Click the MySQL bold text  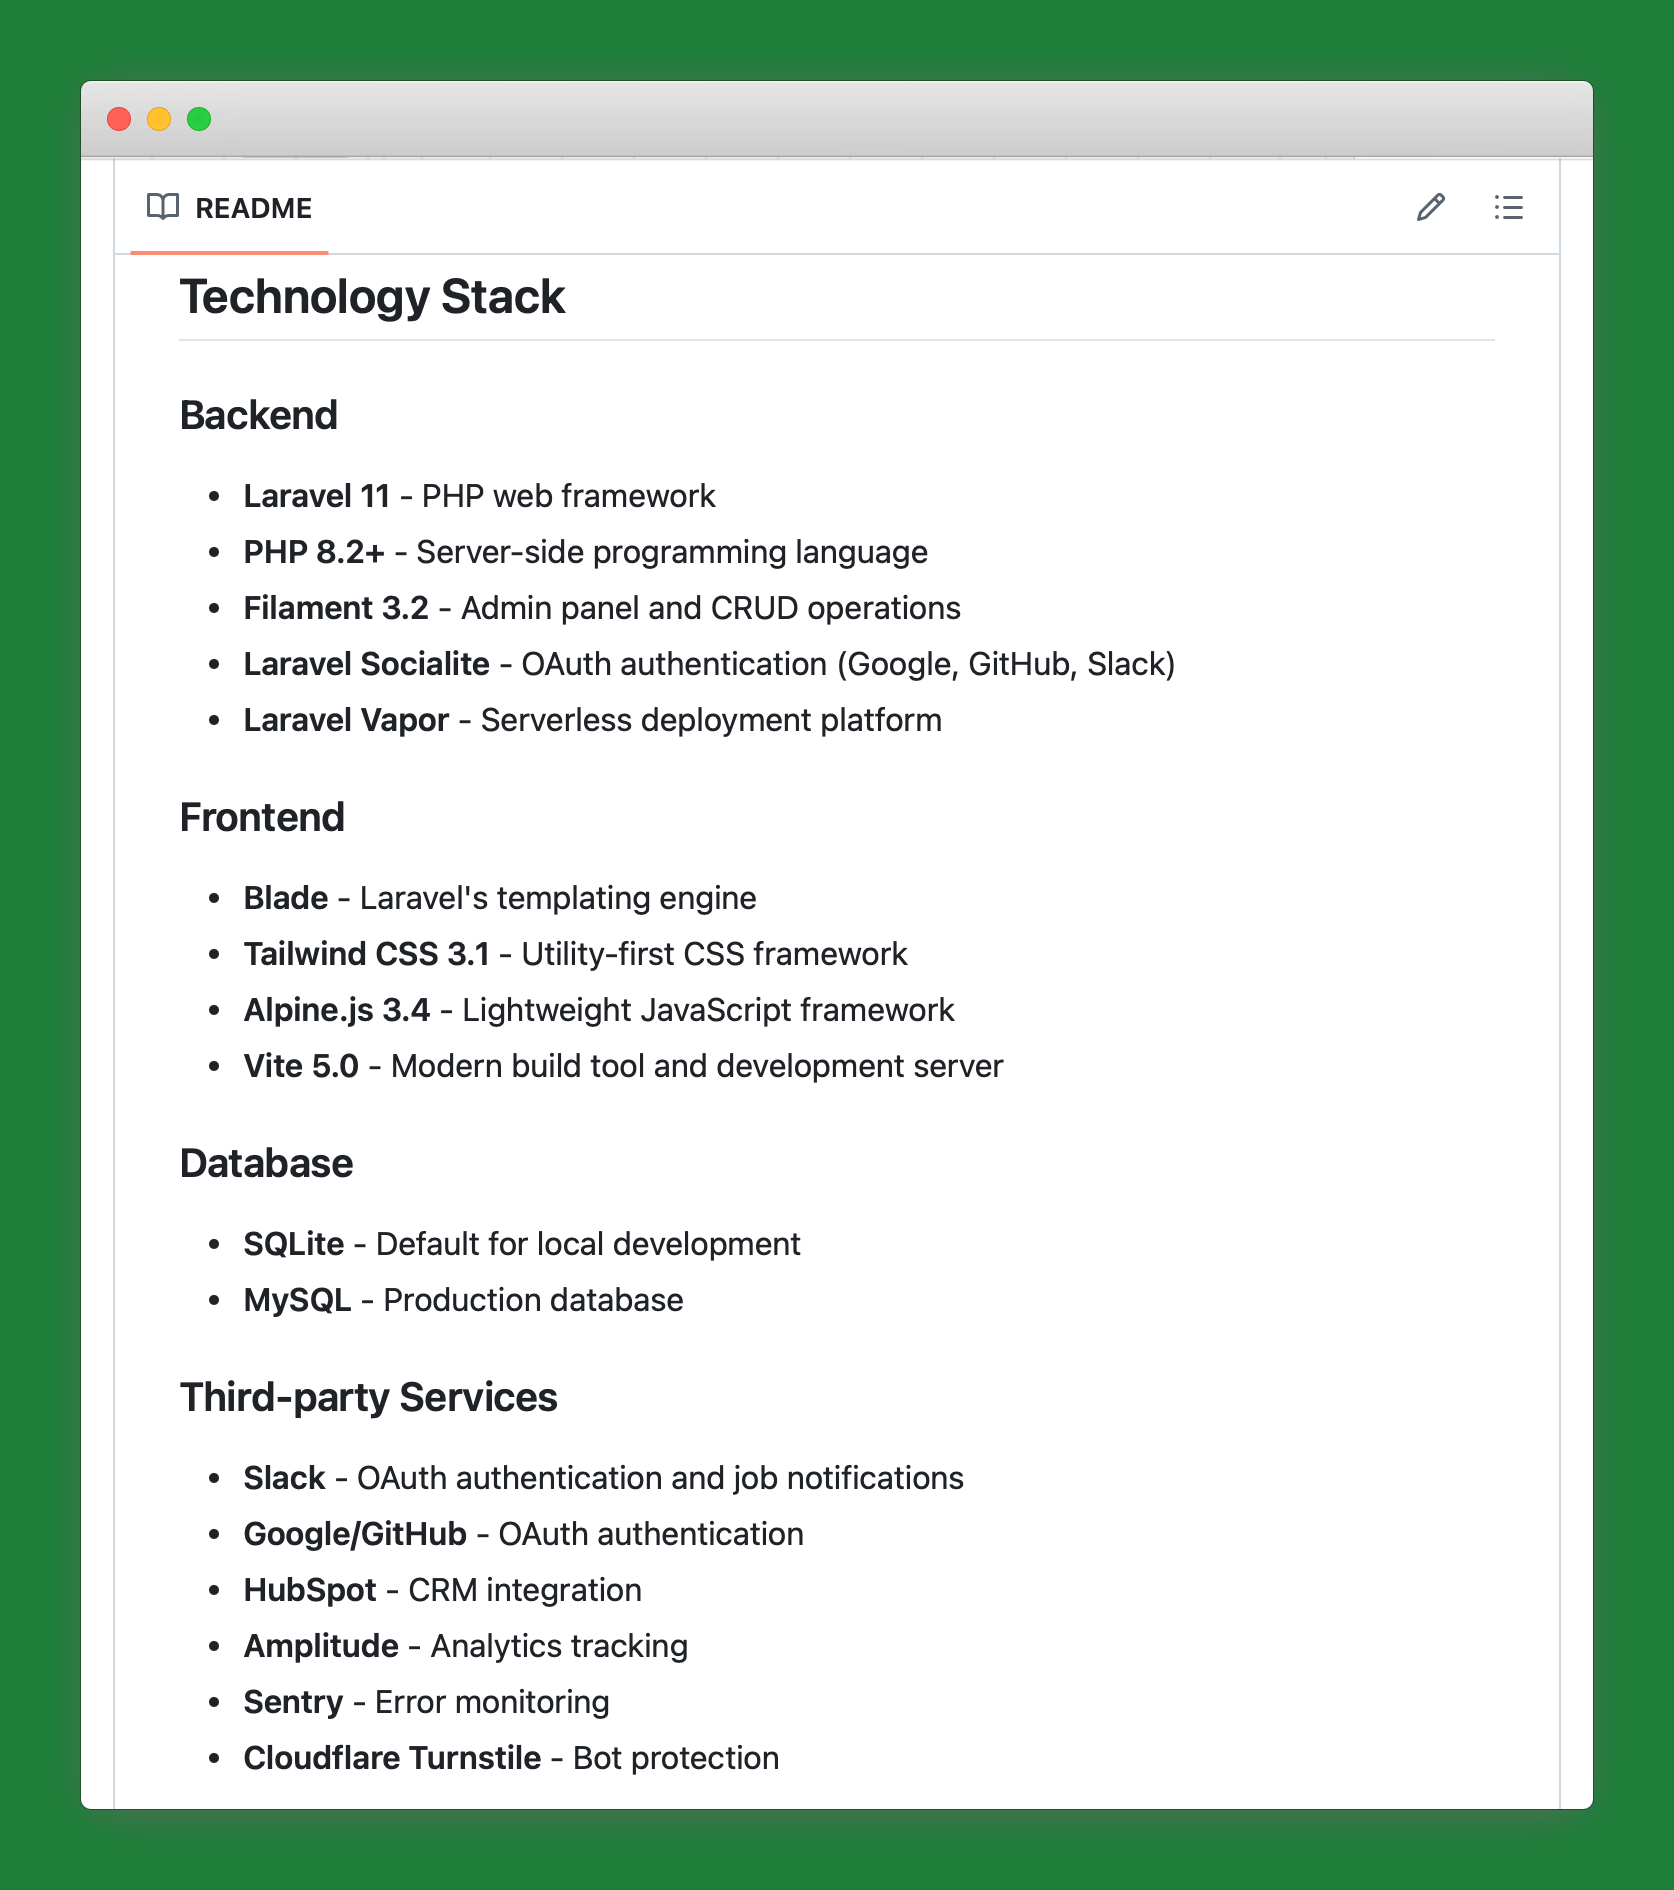click(297, 1300)
